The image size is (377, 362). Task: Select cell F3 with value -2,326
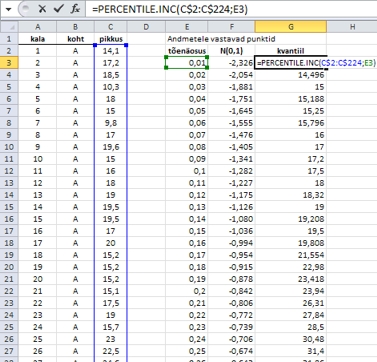[x=232, y=63]
